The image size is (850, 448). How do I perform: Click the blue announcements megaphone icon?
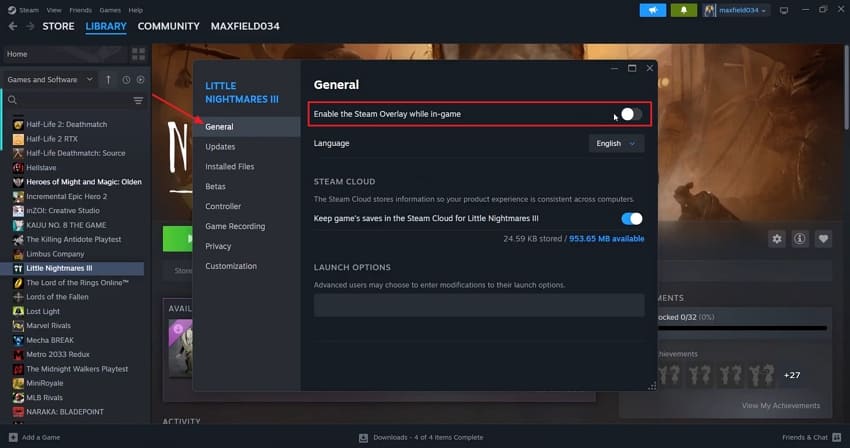tap(653, 10)
